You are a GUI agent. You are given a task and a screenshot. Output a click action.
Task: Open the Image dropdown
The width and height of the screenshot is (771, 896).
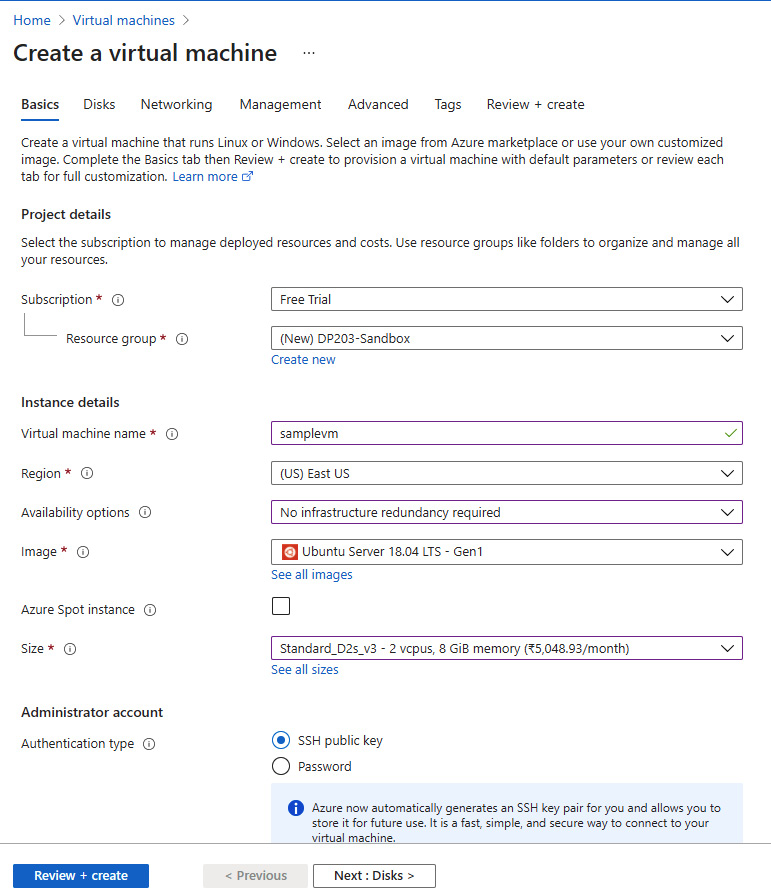tap(507, 552)
